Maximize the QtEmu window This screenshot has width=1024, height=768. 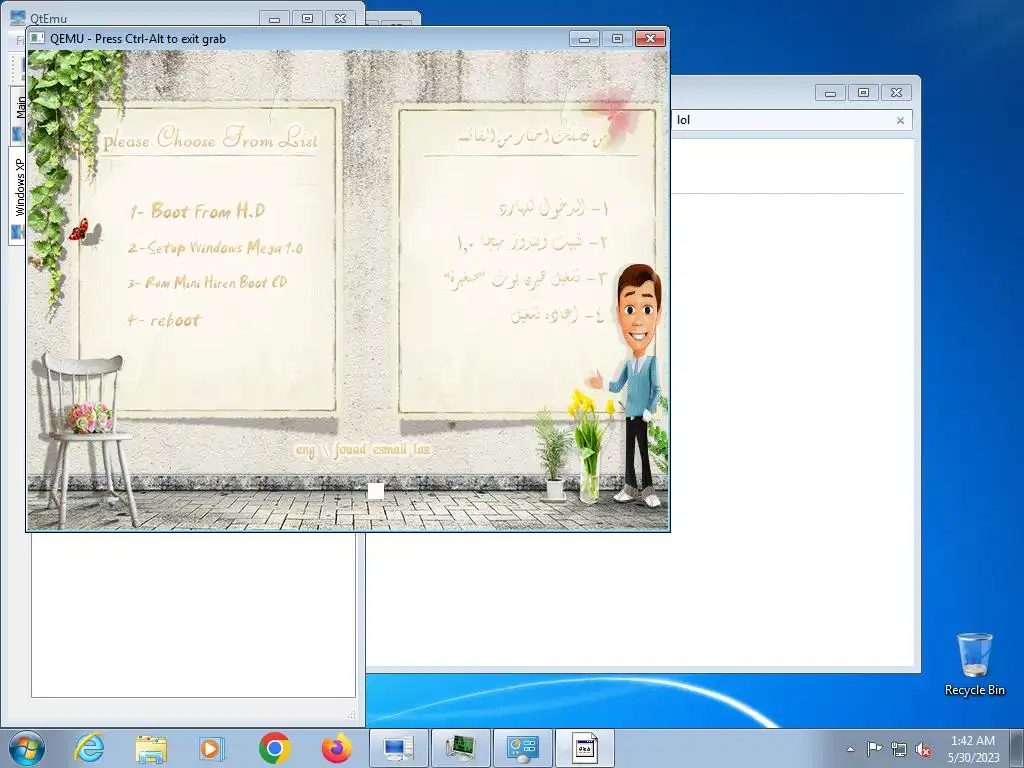point(308,19)
